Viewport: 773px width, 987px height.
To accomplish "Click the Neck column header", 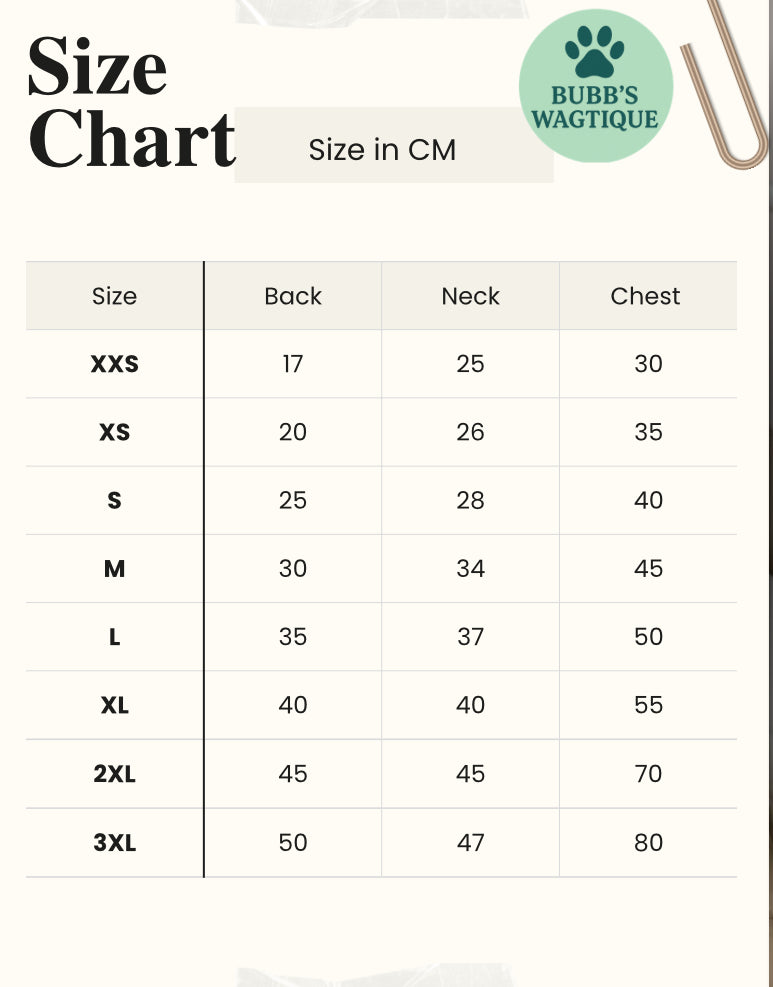I will click(470, 296).
